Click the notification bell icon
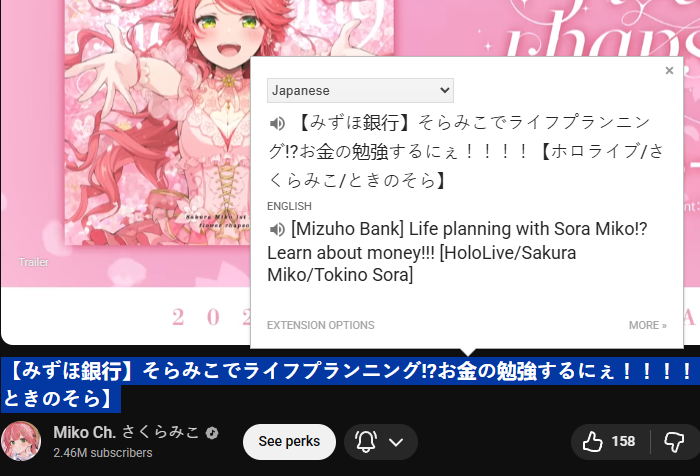Image resolution: width=700 pixels, height=476 pixels. (x=366, y=442)
